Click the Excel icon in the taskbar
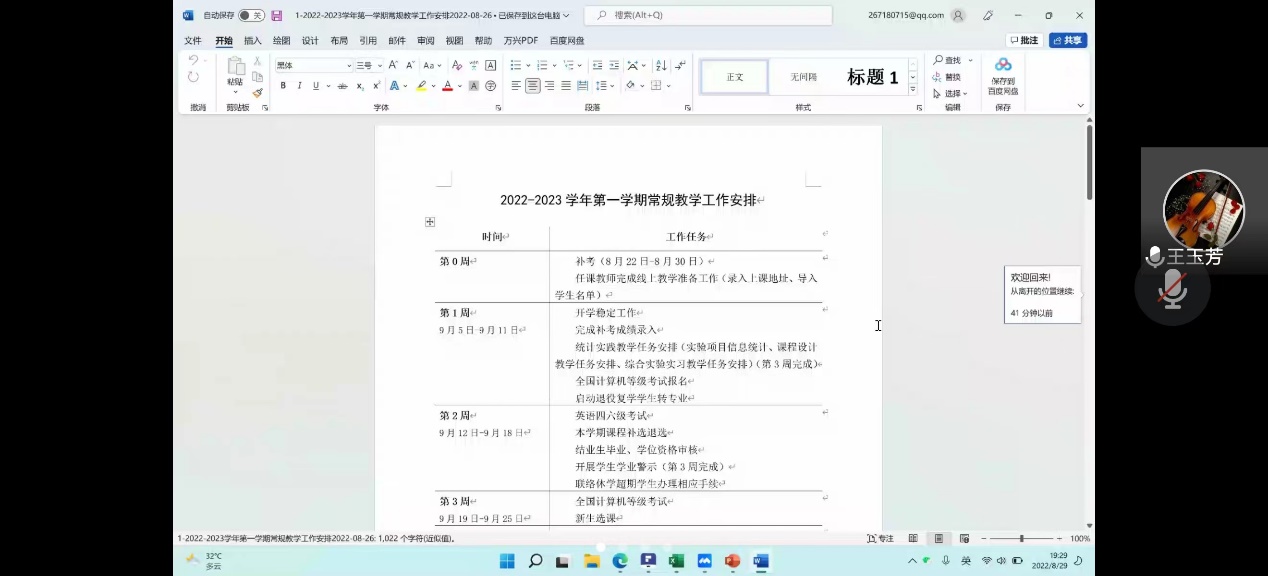 [x=676, y=561]
